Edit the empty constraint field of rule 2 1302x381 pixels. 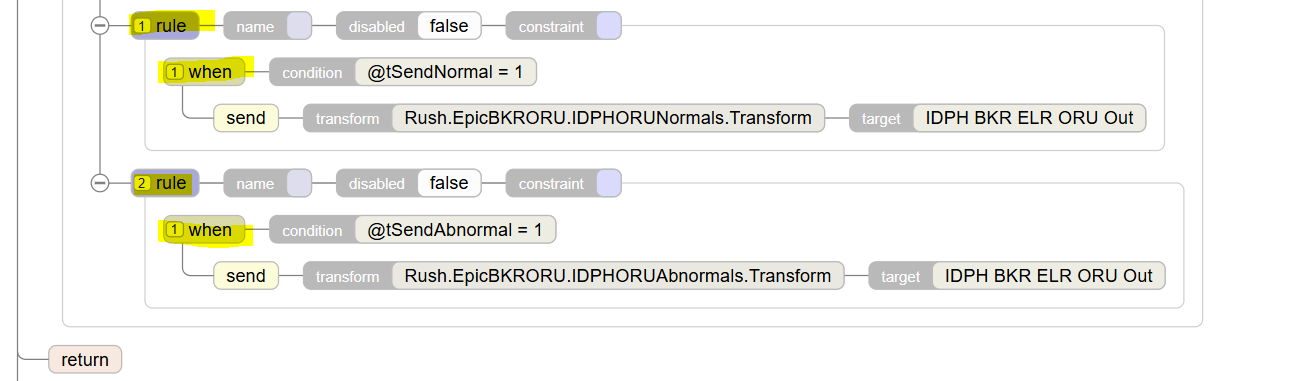pyautogui.click(x=609, y=183)
